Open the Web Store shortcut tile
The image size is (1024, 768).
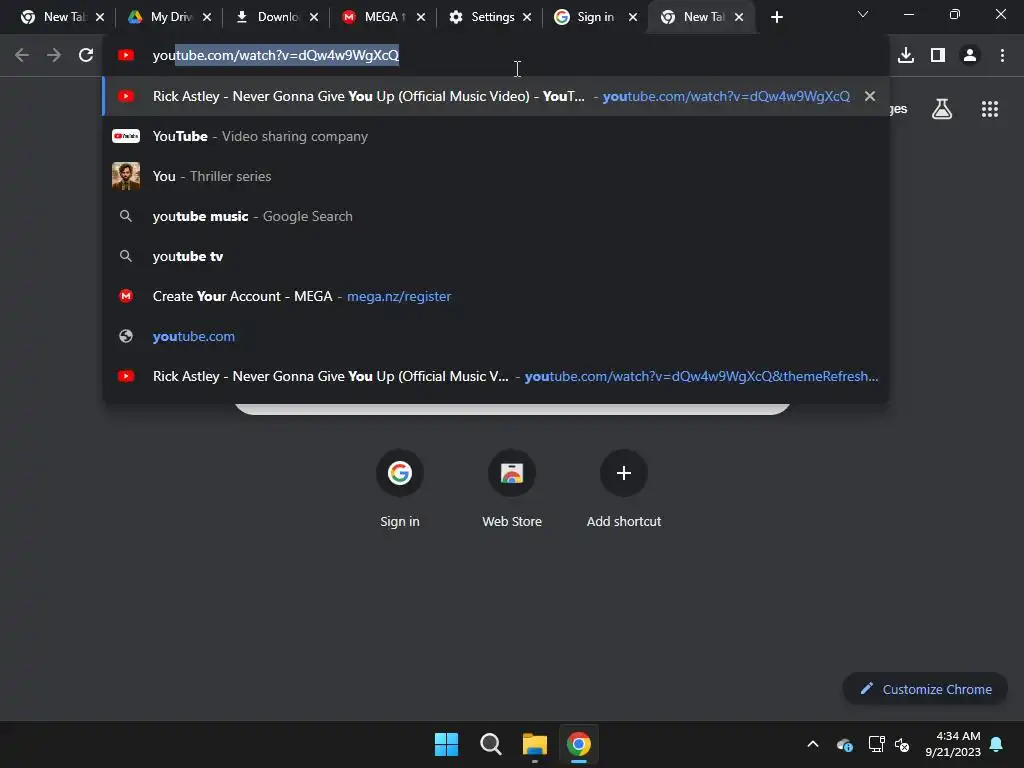(512, 490)
